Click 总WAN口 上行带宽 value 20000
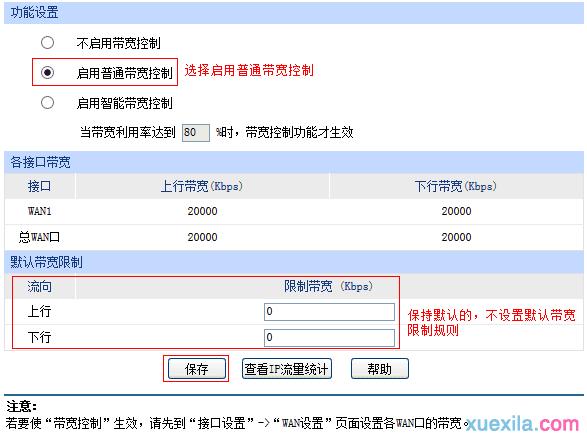Image resolution: width=587 pixels, height=436 pixels. 203,237
